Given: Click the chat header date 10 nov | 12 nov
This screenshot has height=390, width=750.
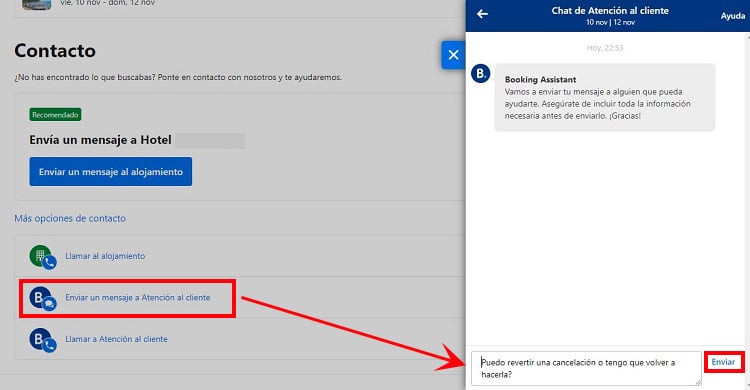Looking at the screenshot, I should 610,22.
